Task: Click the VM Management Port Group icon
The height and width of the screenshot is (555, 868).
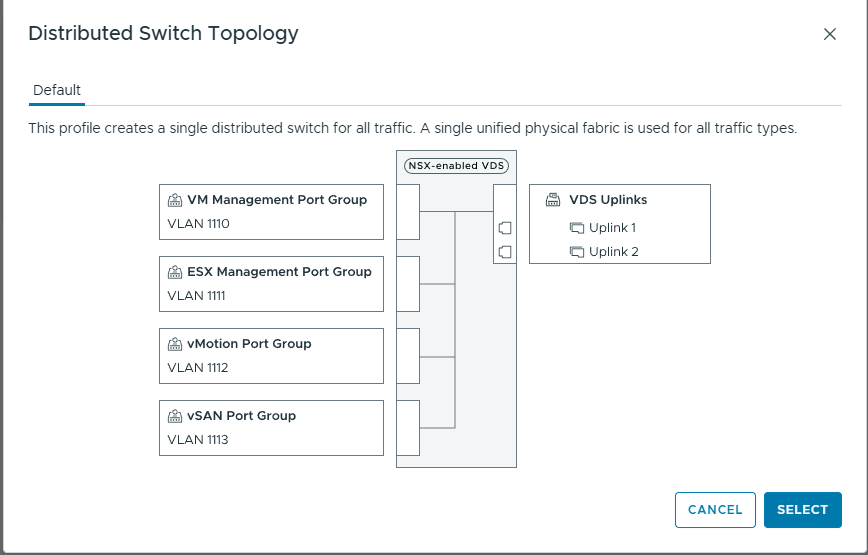Action: (174, 200)
